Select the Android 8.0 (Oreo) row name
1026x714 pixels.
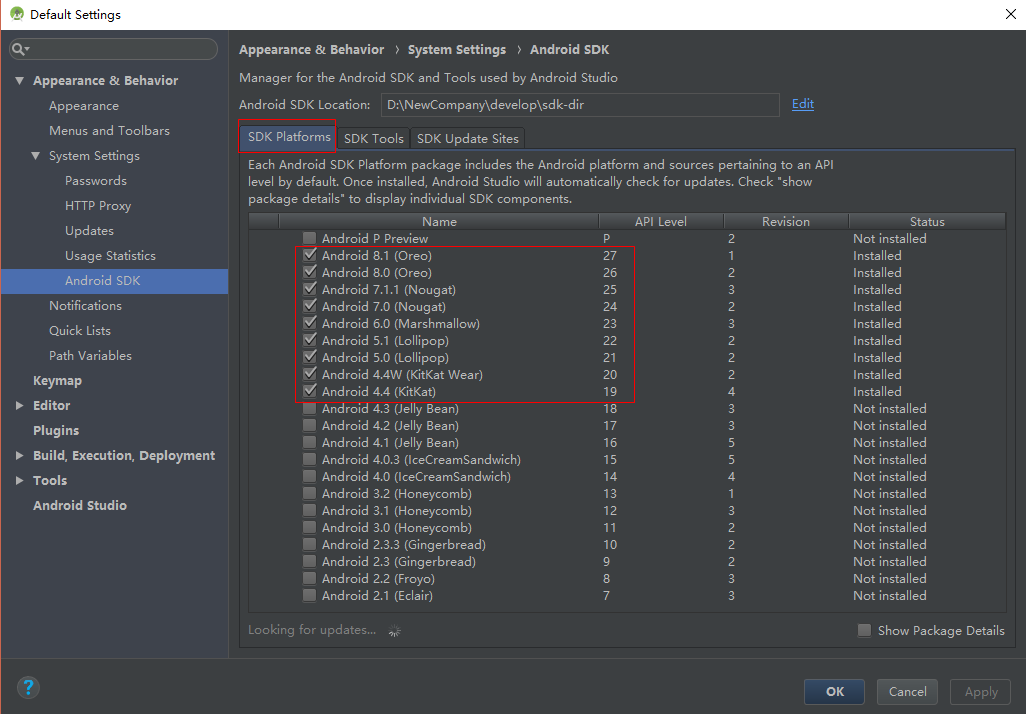point(376,272)
